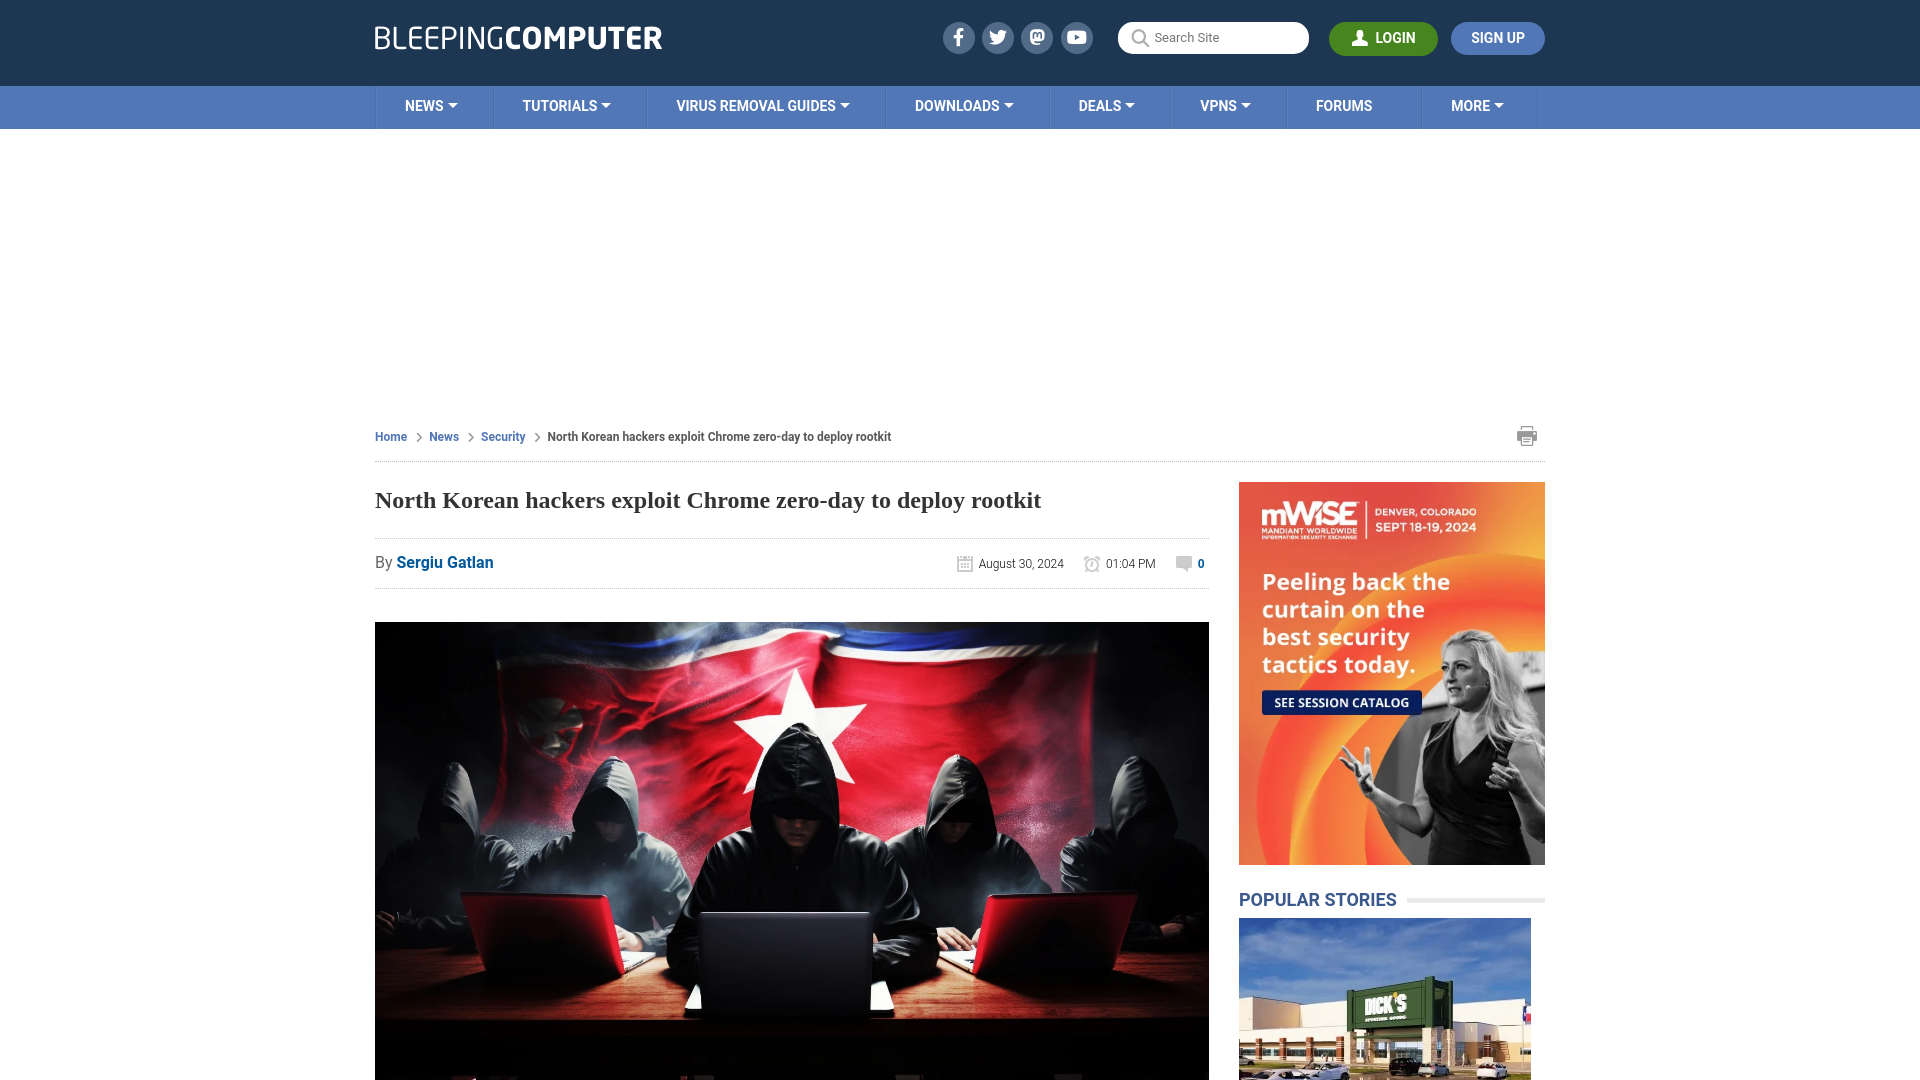Click the SIGN UP button

[1497, 37]
